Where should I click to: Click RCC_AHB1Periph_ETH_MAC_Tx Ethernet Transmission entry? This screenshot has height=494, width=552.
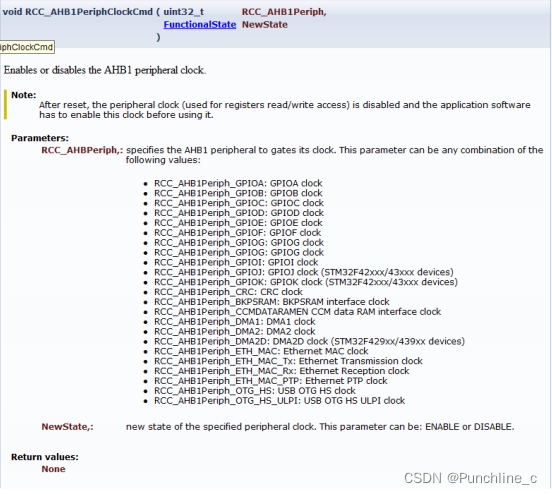288,361
